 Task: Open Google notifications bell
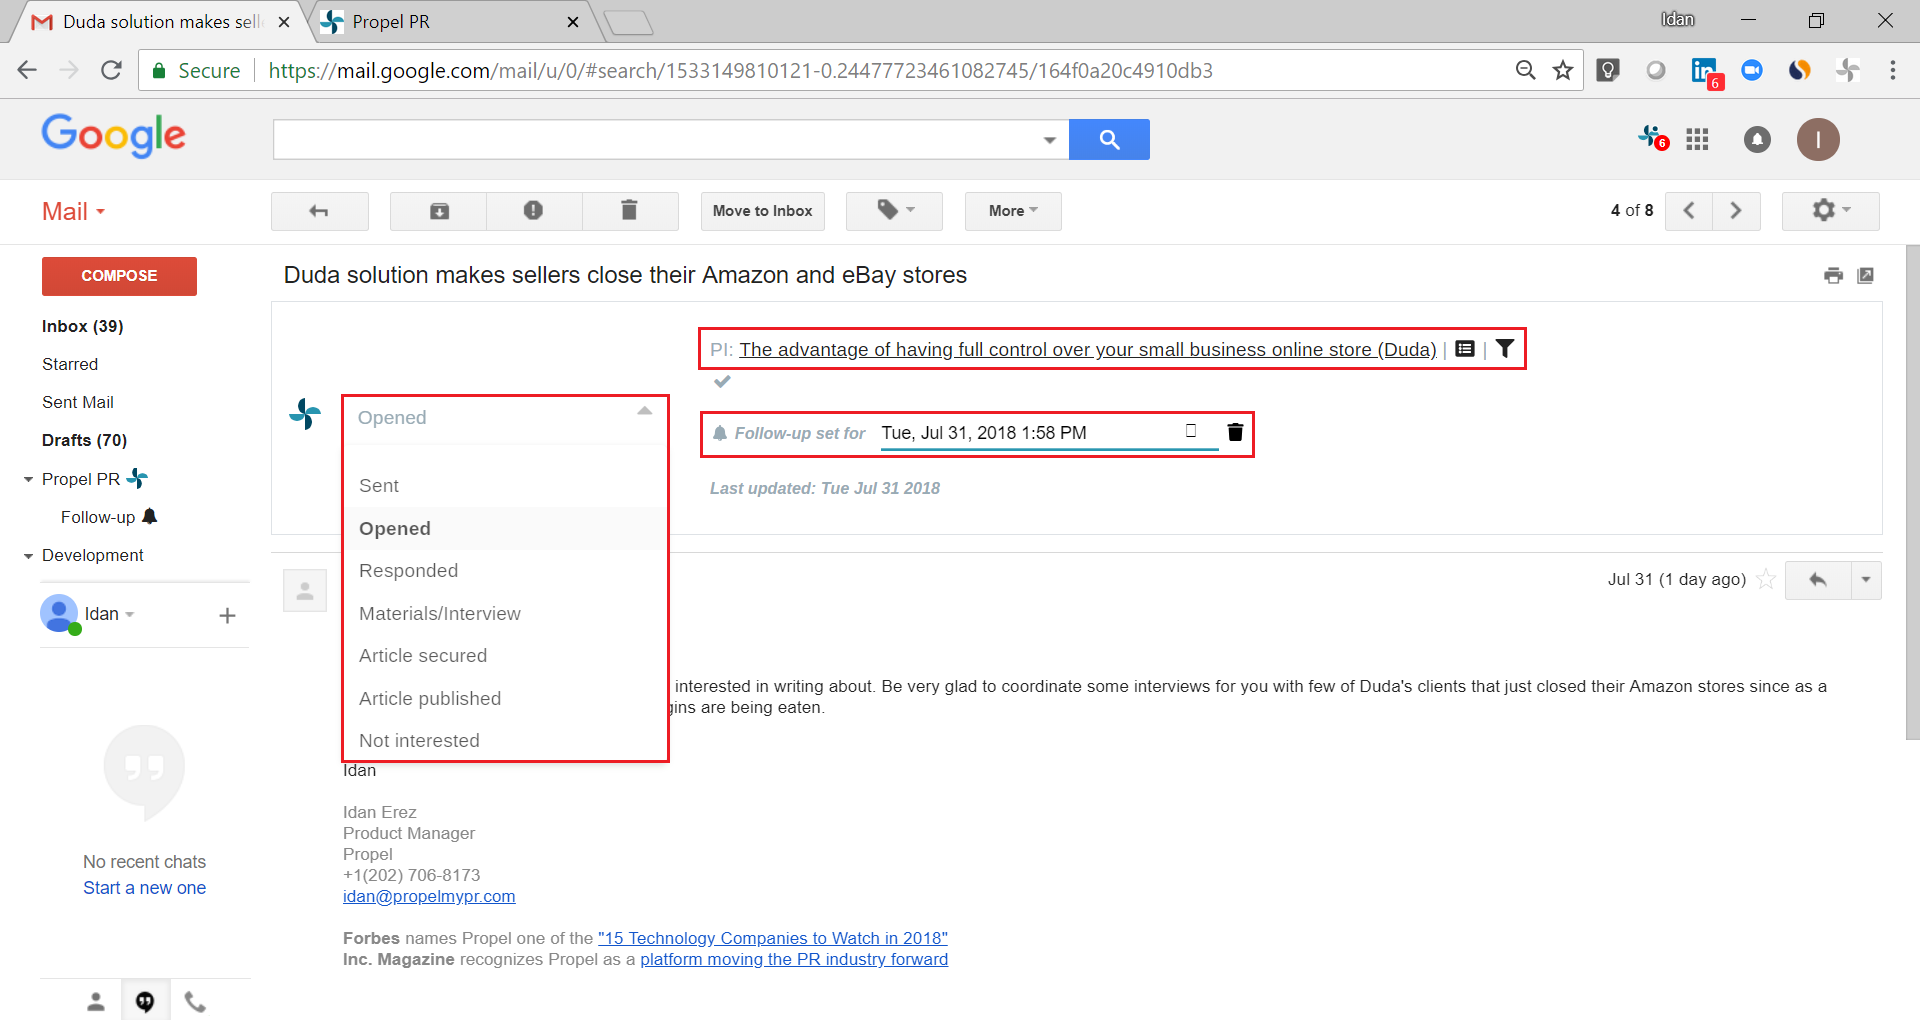pos(1757,139)
